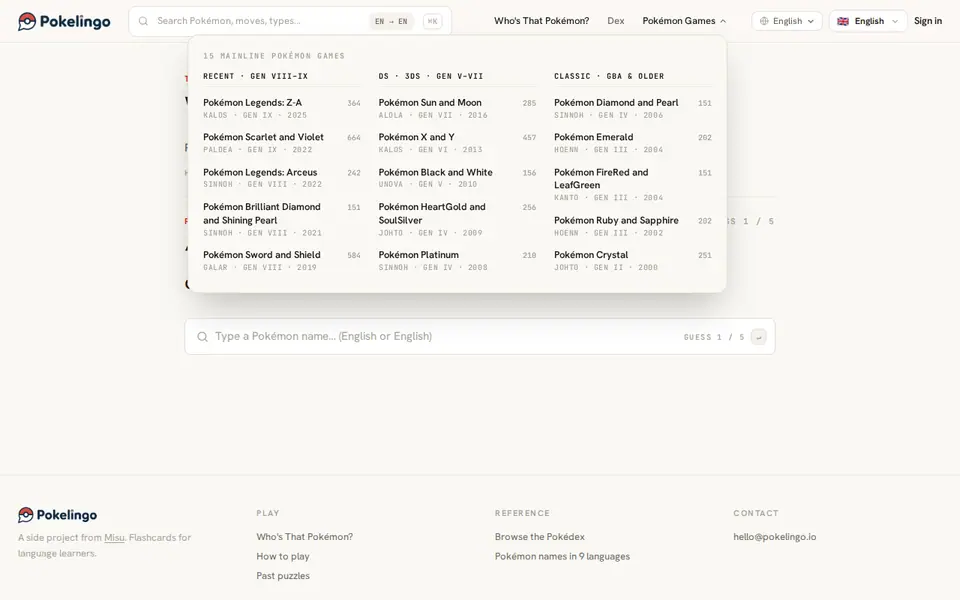Click Sign in
The image size is (960, 600).
click(928, 21)
